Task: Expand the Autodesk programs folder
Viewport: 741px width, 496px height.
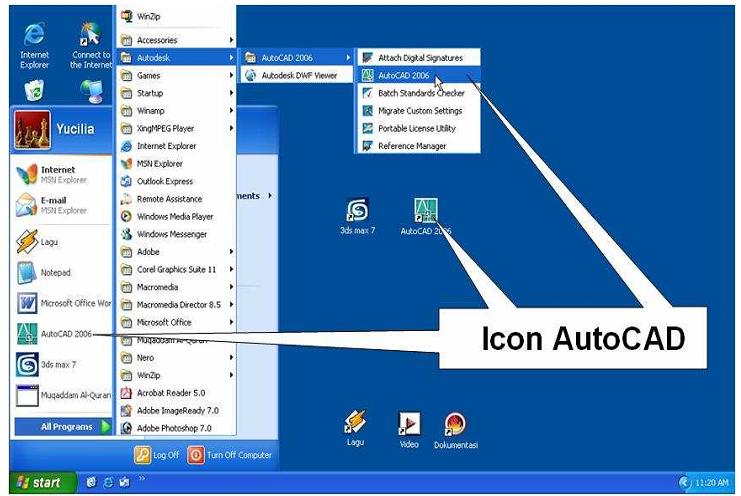Action: [177, 58]
